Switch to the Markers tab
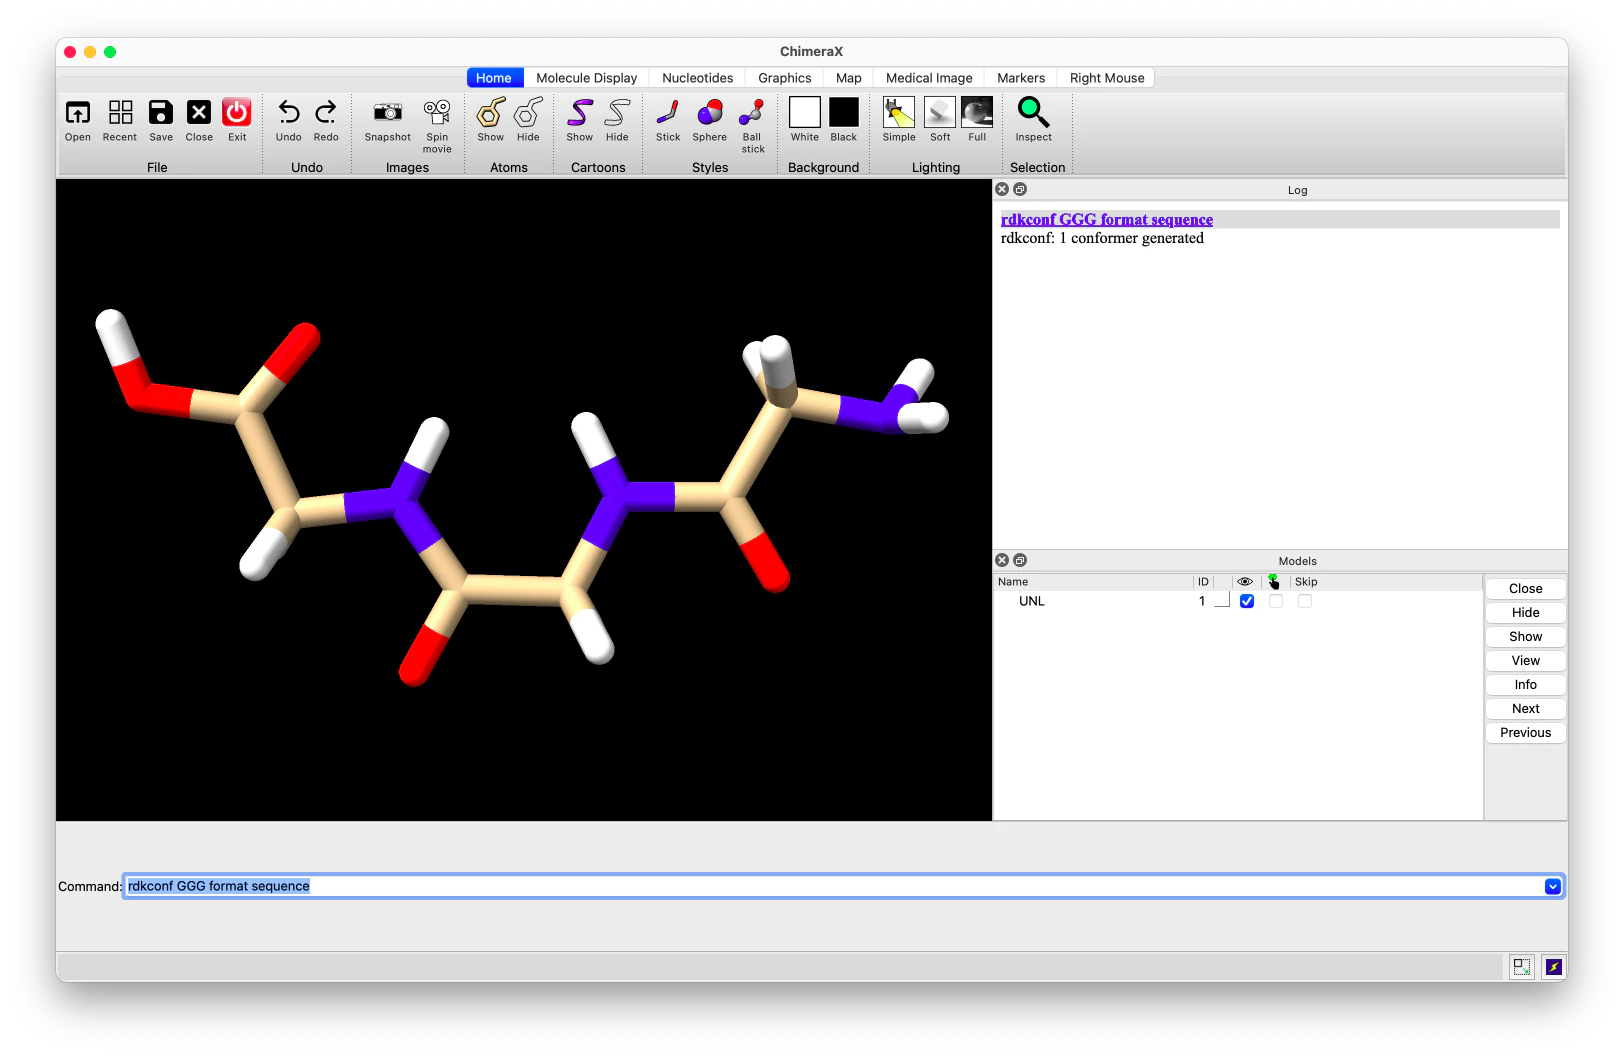The height and width of the screenshot is (1056, 1624). pos(1021,78)
